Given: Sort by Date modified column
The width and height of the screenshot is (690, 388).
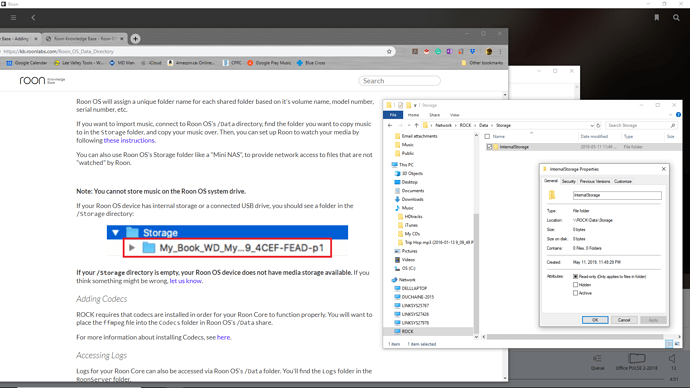Looking at the screenshot, I should [x=594, y=137].
